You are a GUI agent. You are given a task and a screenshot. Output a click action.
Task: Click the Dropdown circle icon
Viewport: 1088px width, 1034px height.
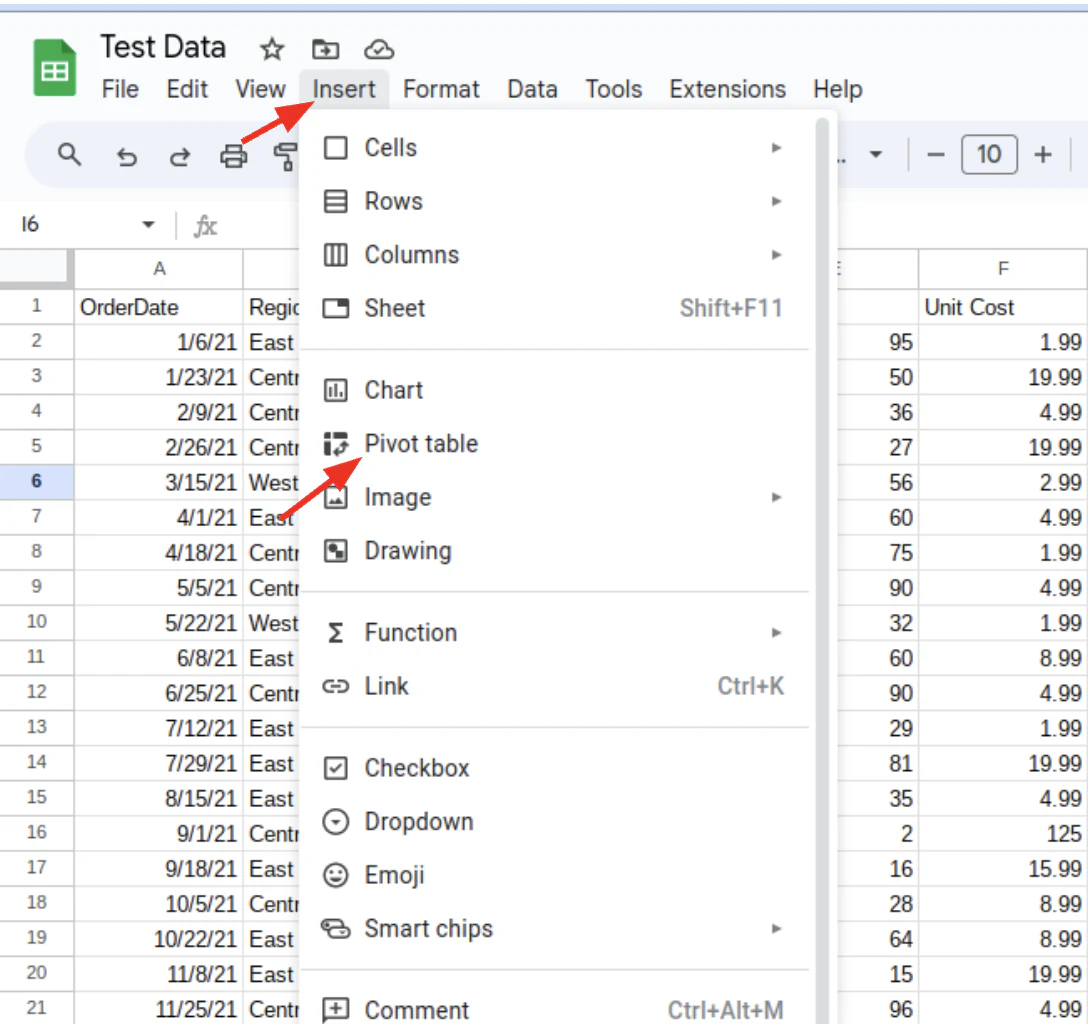click(336, 822)
